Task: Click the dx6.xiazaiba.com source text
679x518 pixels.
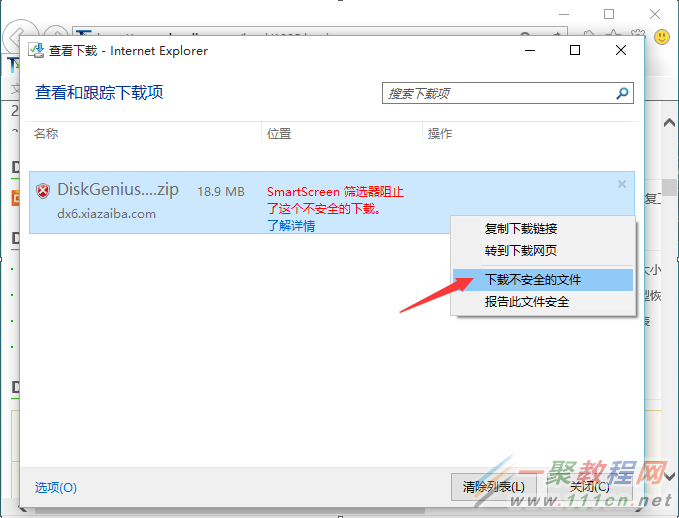Action: 106,214
